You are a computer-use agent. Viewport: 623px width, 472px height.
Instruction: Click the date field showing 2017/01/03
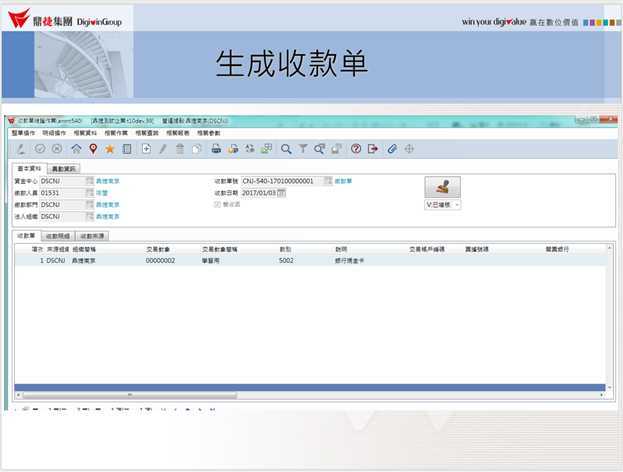coord(259,193)
